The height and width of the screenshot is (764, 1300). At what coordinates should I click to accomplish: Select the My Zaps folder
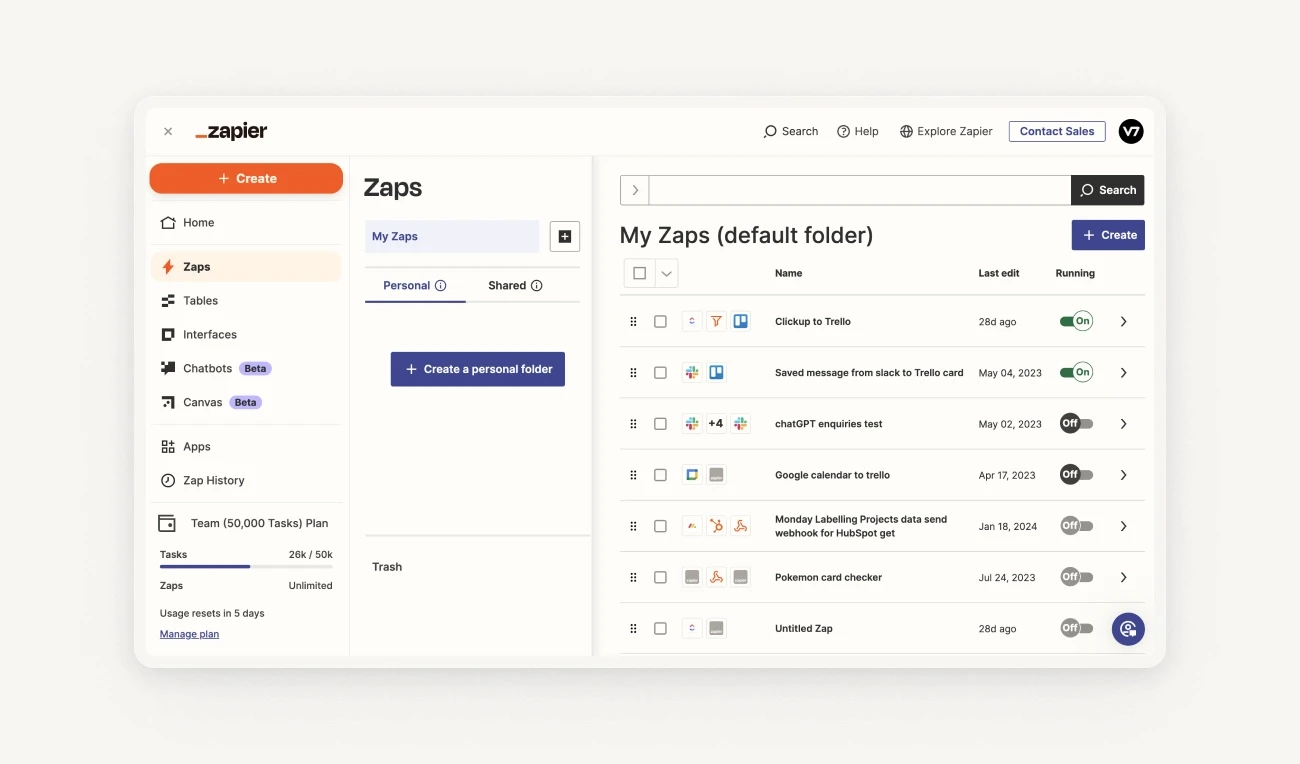pyautogui.click(x=452, y=237)
